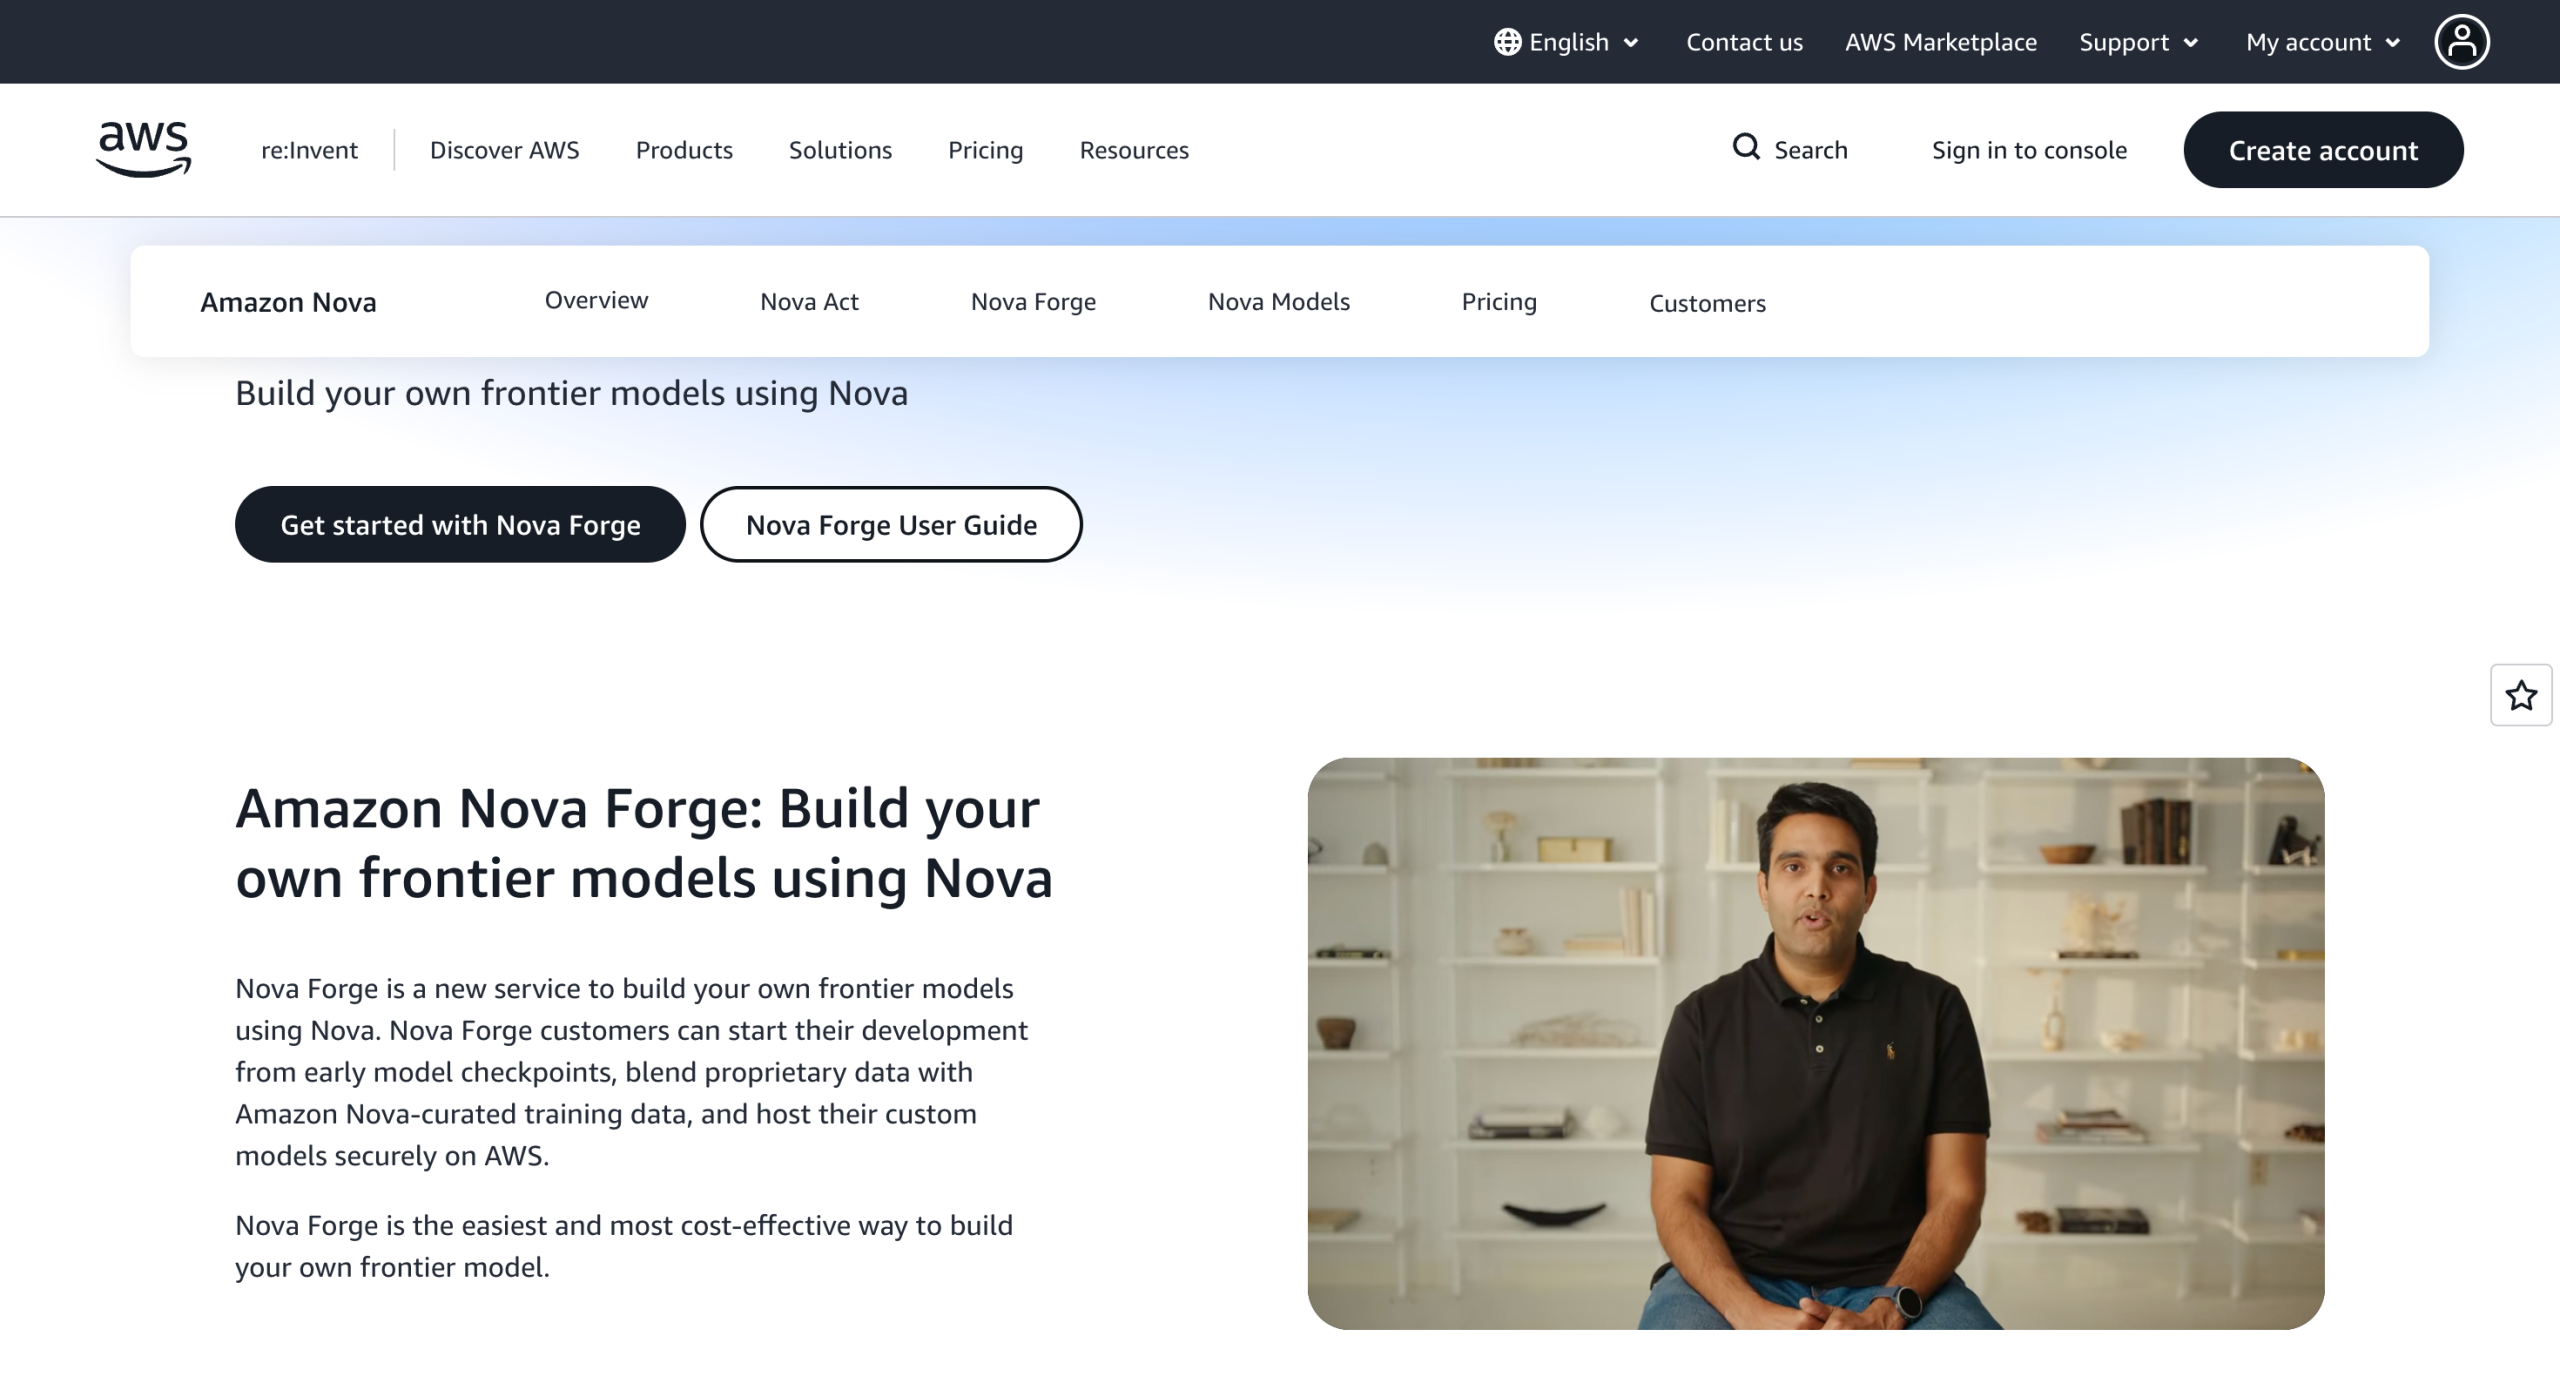Select the Nova Models tab
The image size is (2560, 1390).
1278,302
